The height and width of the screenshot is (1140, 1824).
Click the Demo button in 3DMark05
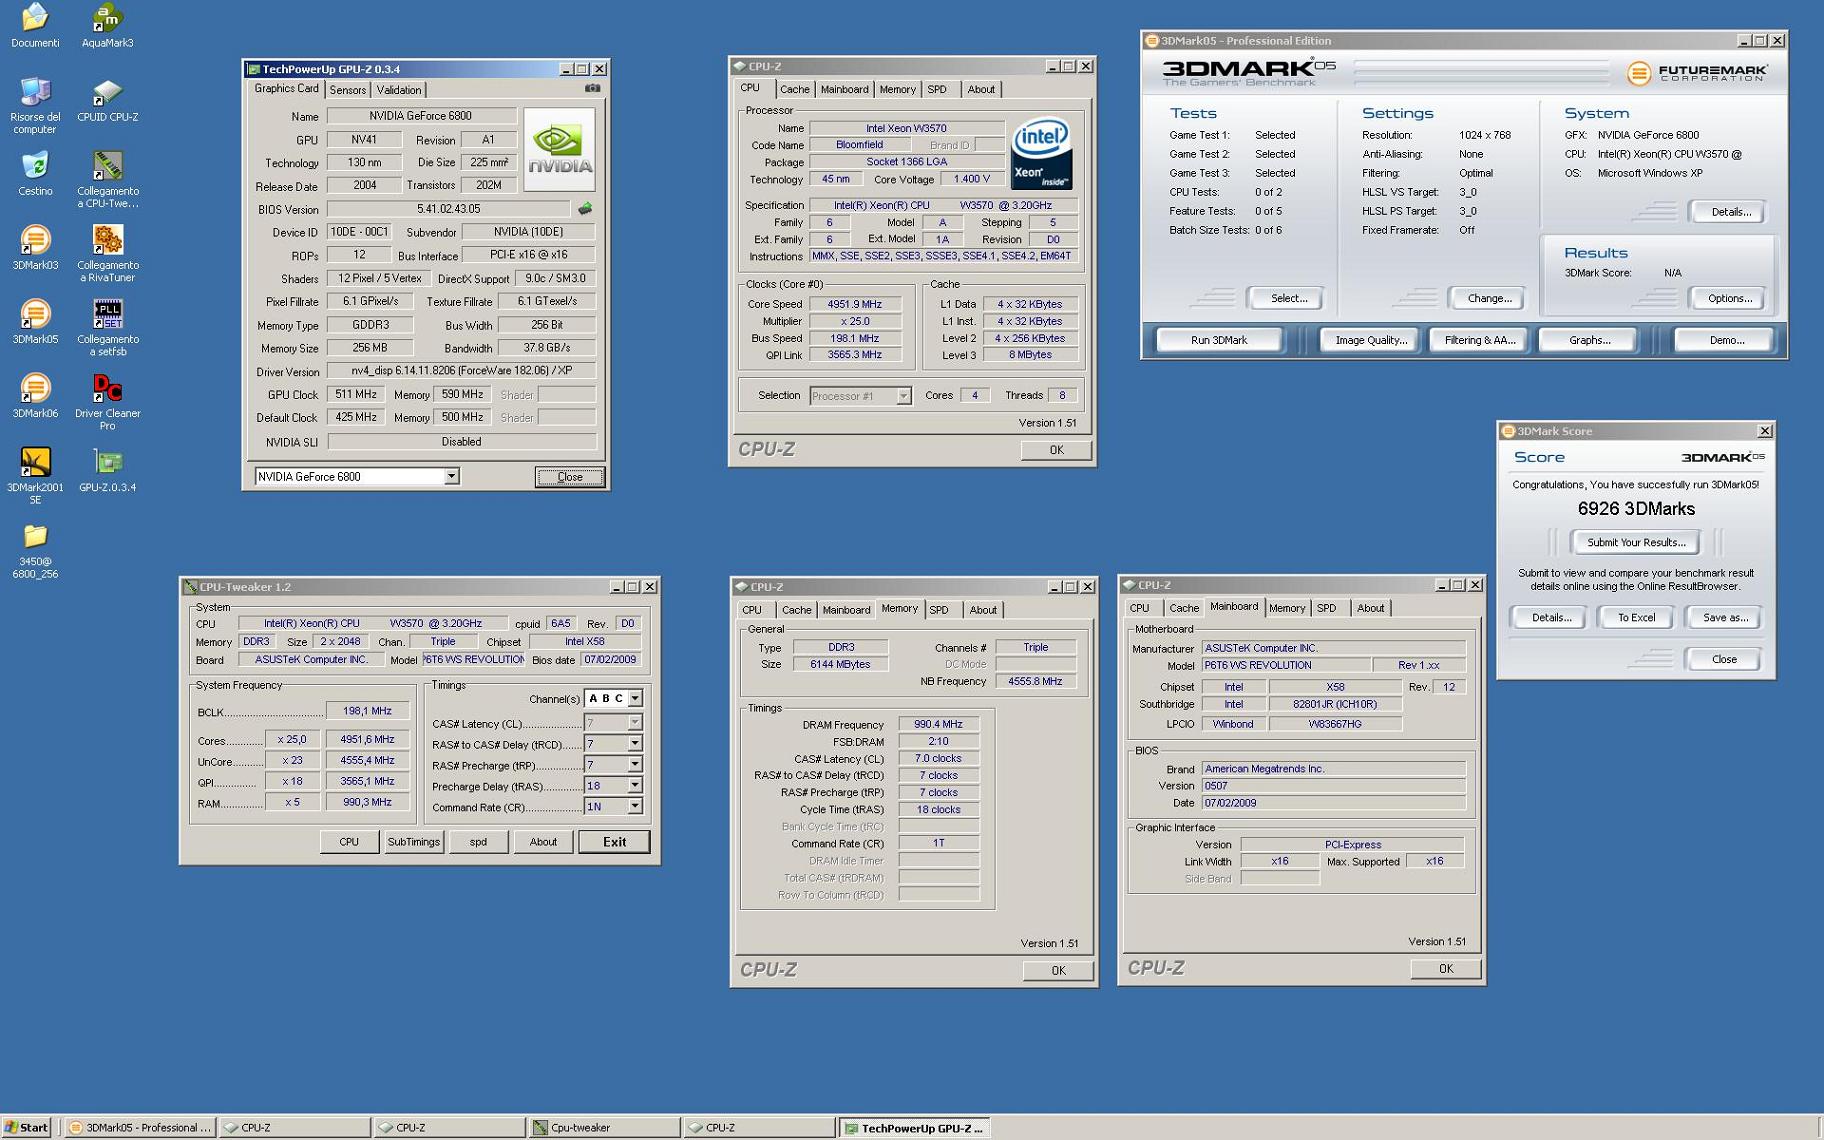(1726, 340)
